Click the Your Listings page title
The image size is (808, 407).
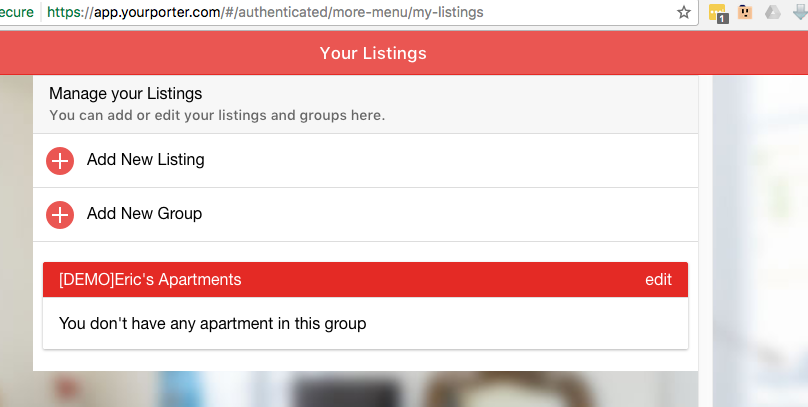(x=373, y=53)
